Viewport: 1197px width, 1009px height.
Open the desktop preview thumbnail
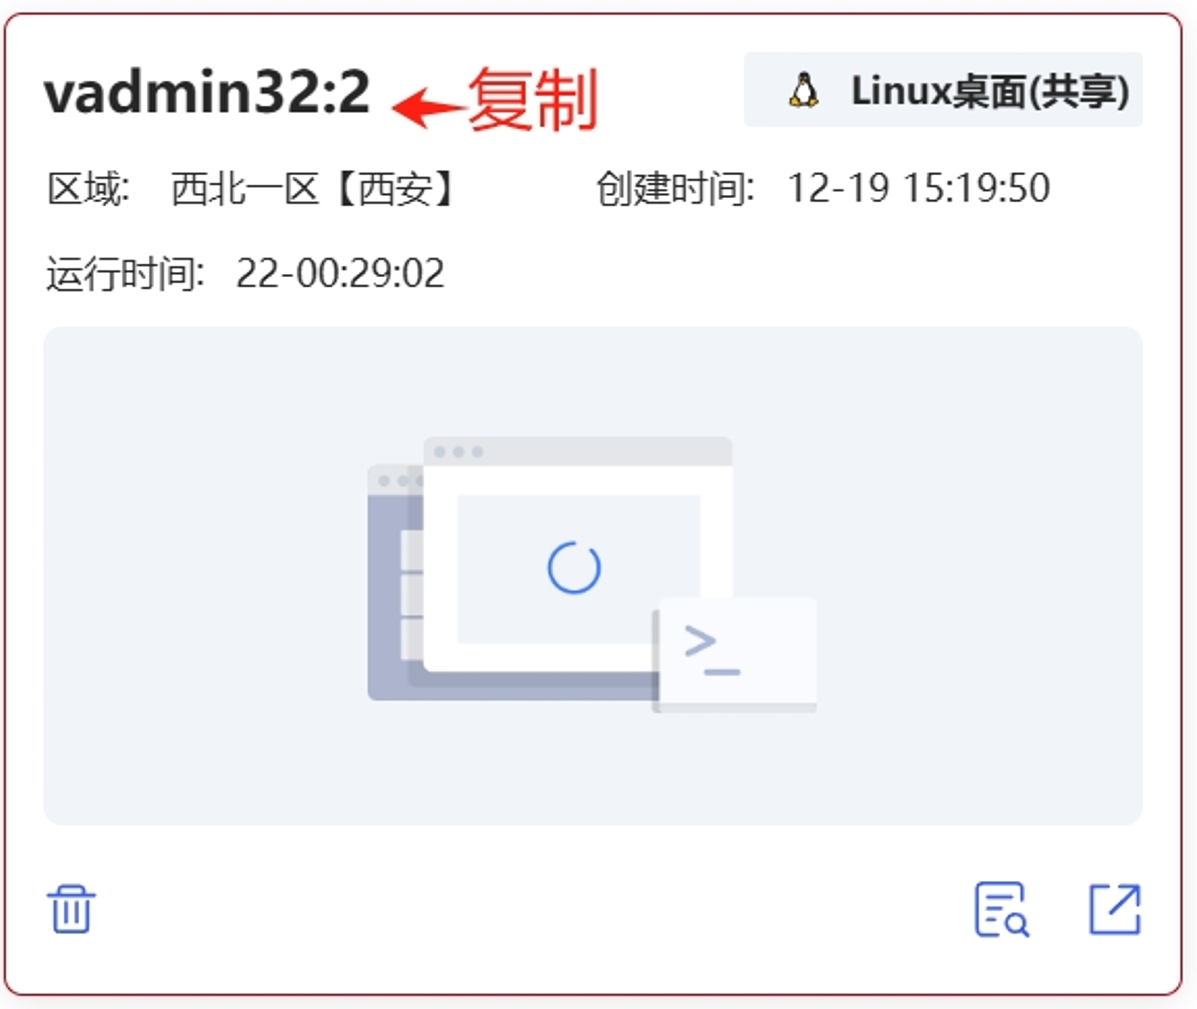592,575
